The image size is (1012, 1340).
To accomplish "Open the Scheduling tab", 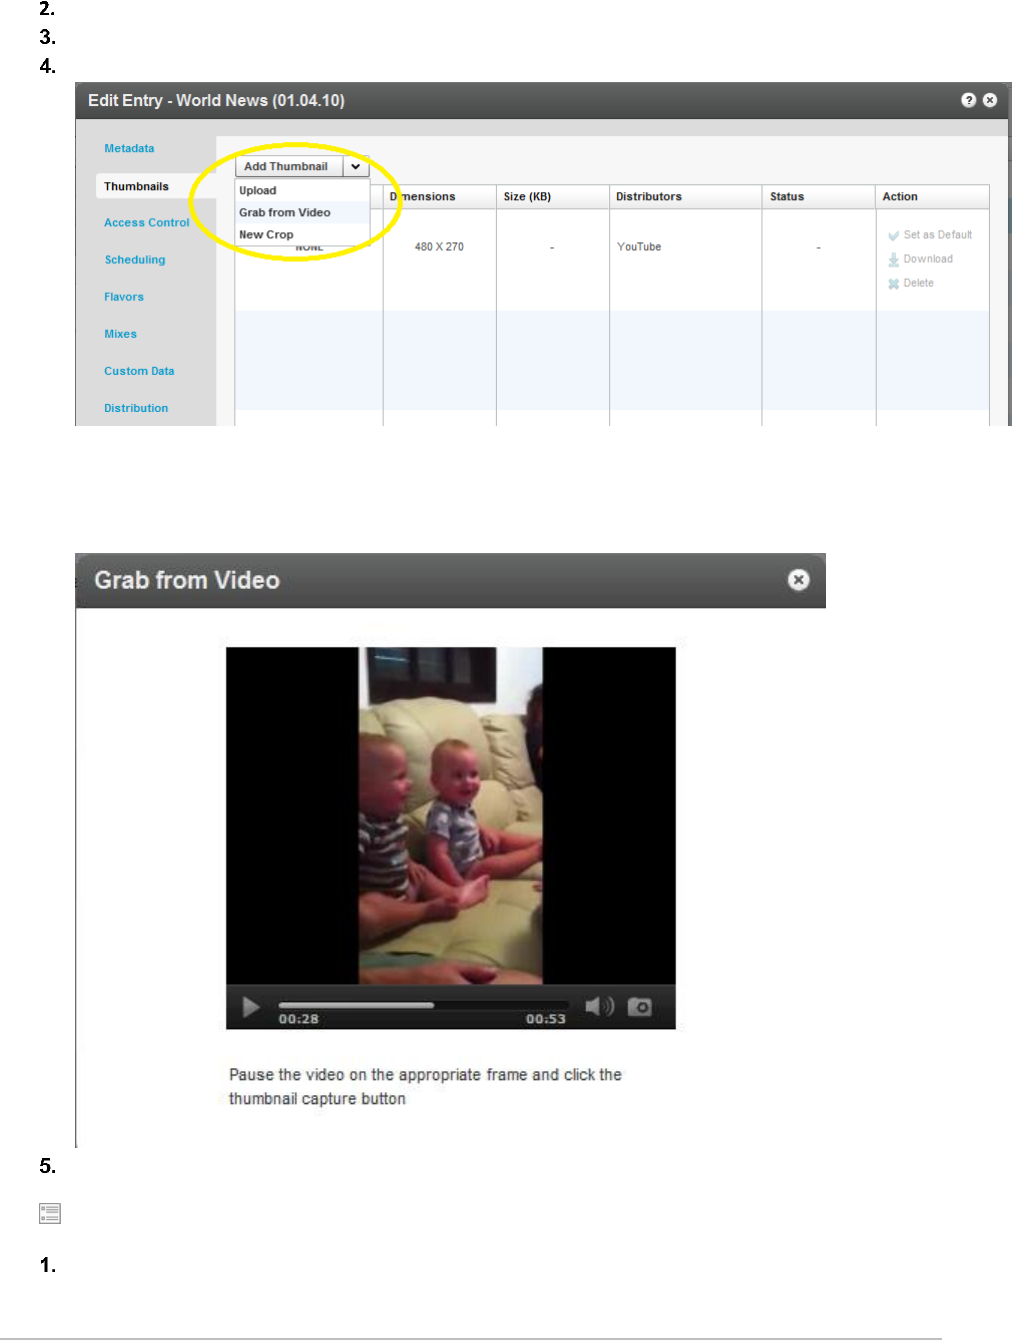I will point(135,260).
